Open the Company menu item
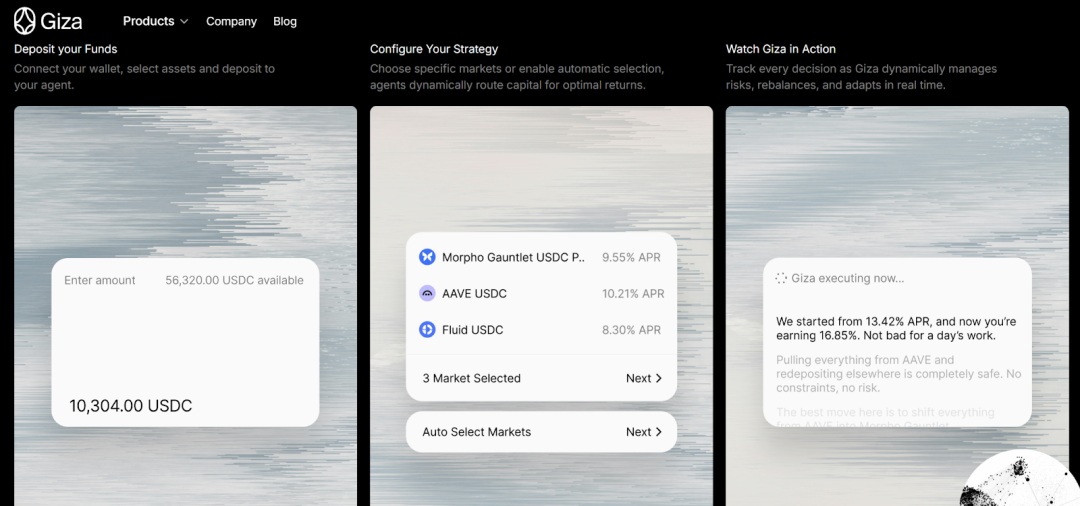The image size is (1080, 506). coord(231,21)
